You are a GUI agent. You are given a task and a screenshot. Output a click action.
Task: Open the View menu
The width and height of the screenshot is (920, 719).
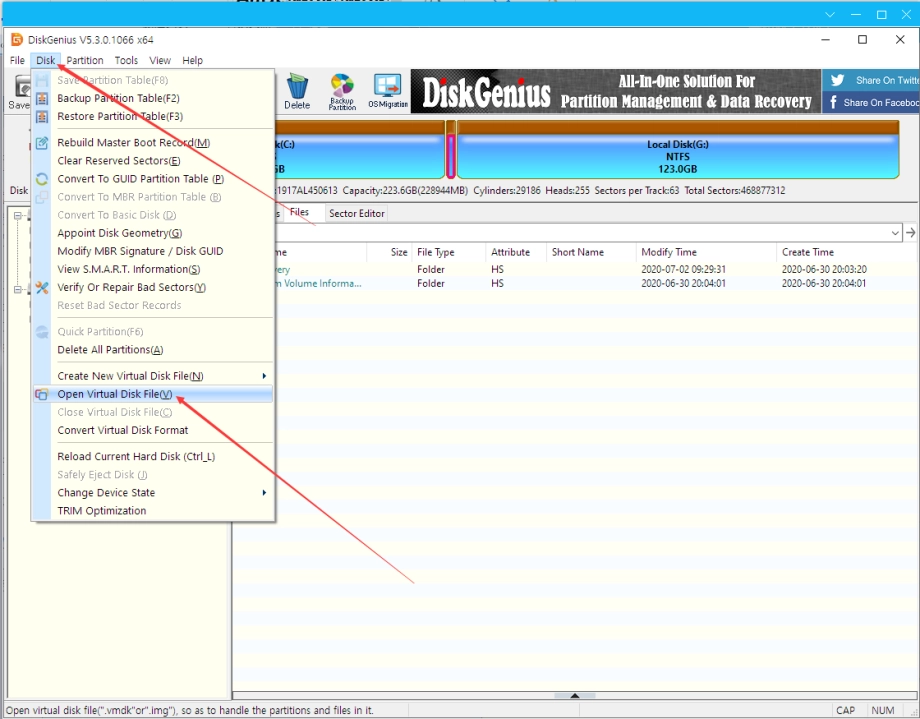pos(160,60)
